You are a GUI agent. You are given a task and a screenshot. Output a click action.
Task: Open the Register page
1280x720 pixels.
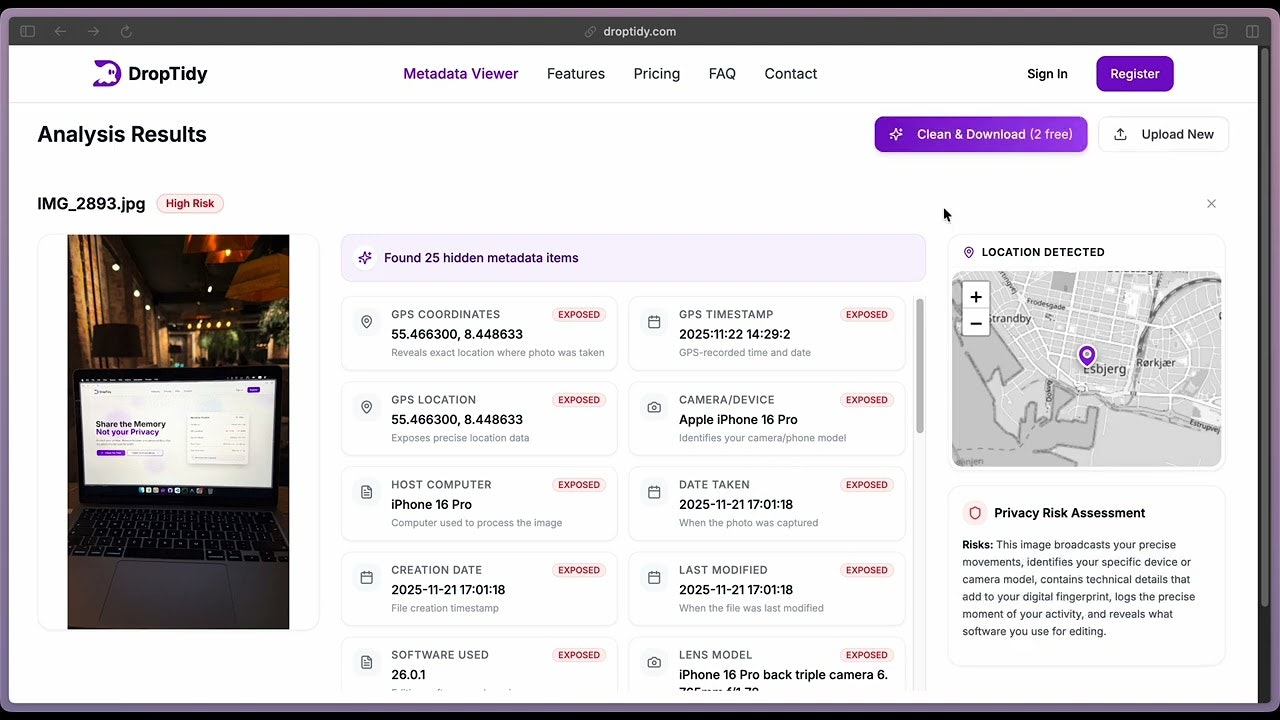(x=1134, y=73)
